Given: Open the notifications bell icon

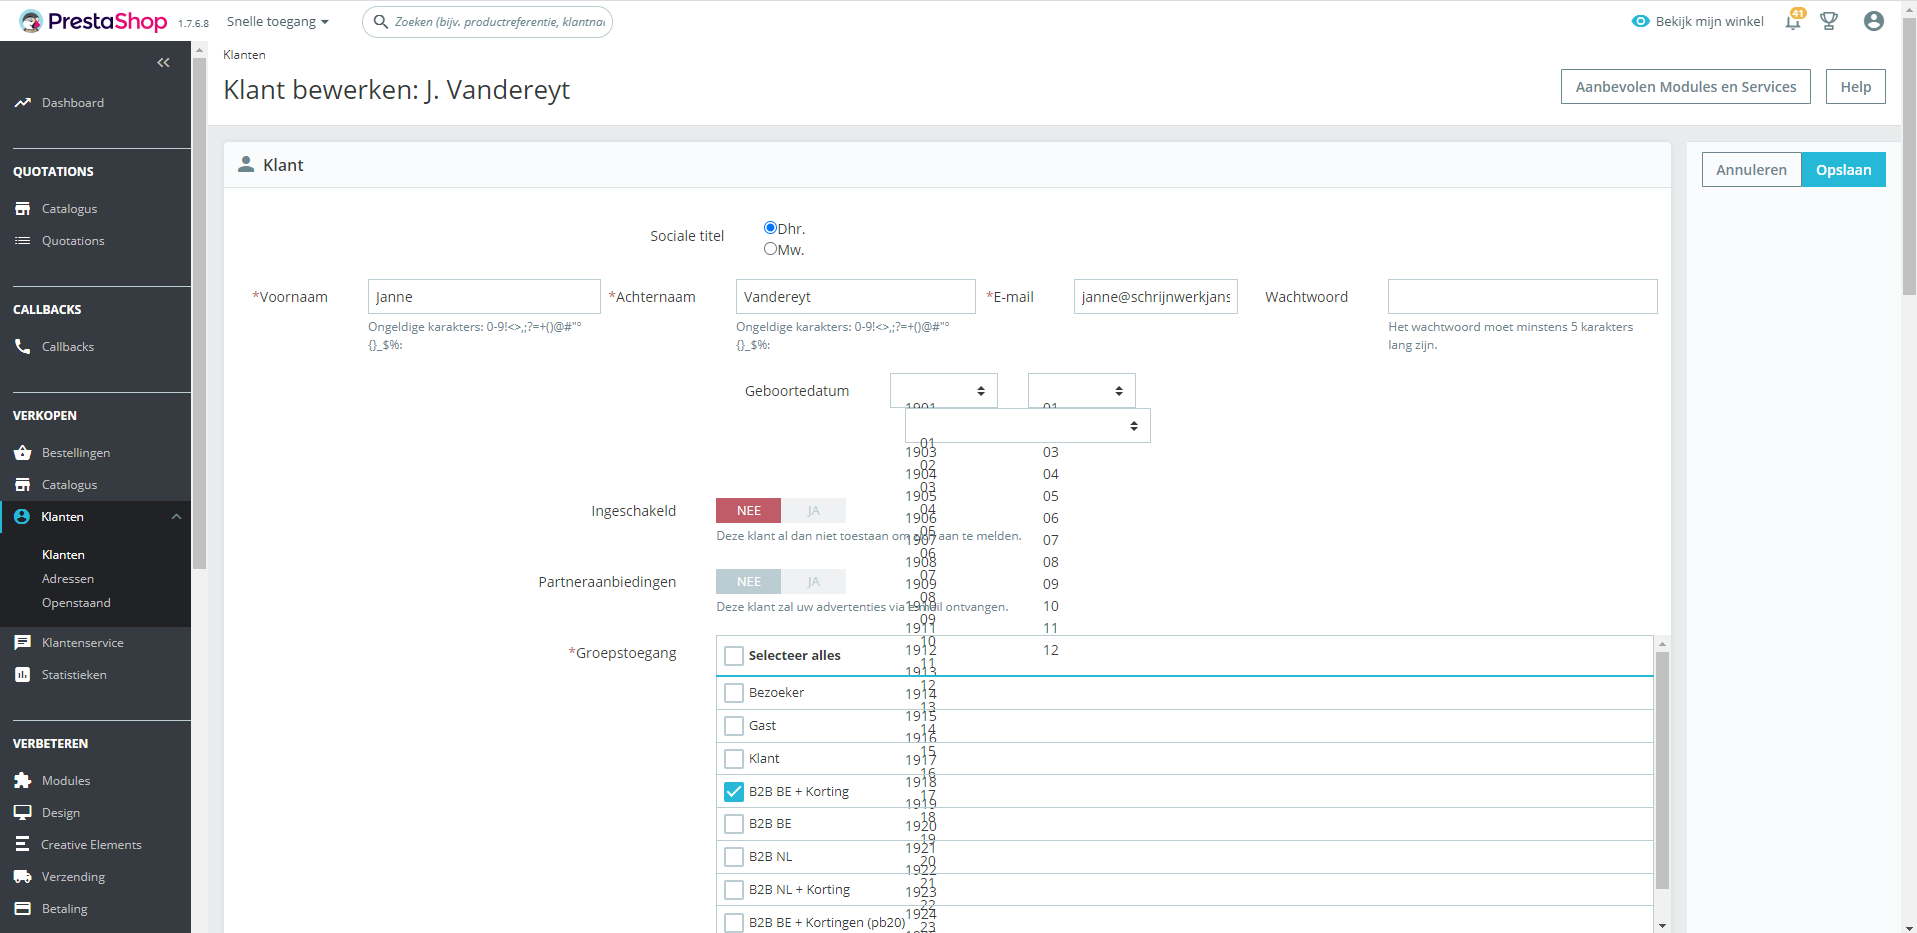Looking at the screenshot, I should (x=1792, y=21).
